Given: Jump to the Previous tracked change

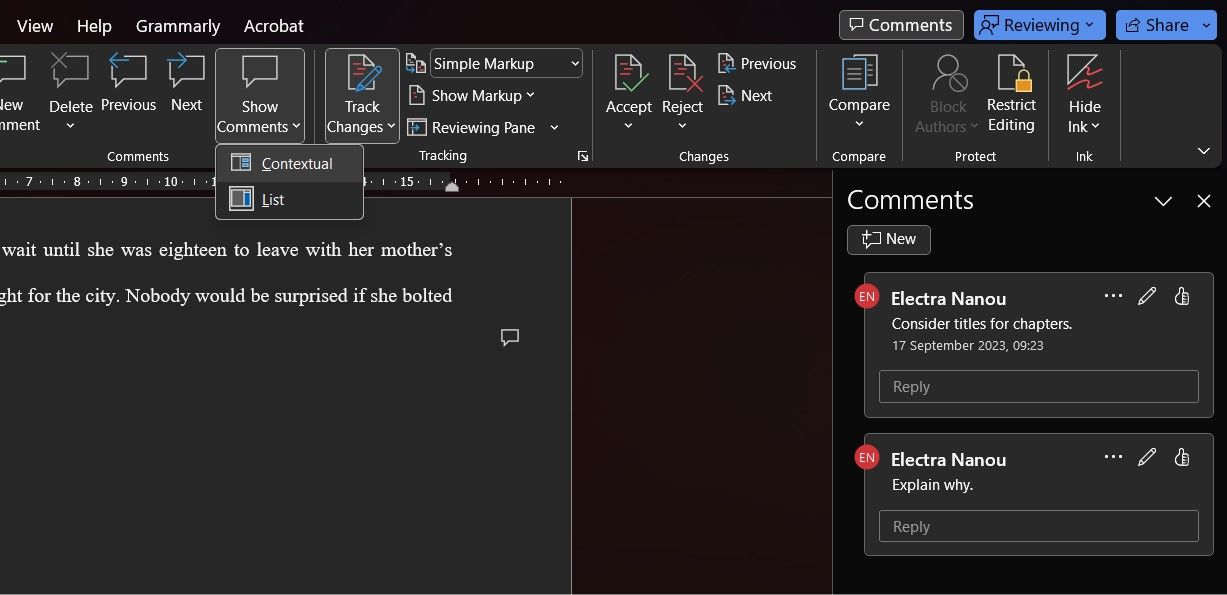Looking at the screenshot, I should 757,63.
